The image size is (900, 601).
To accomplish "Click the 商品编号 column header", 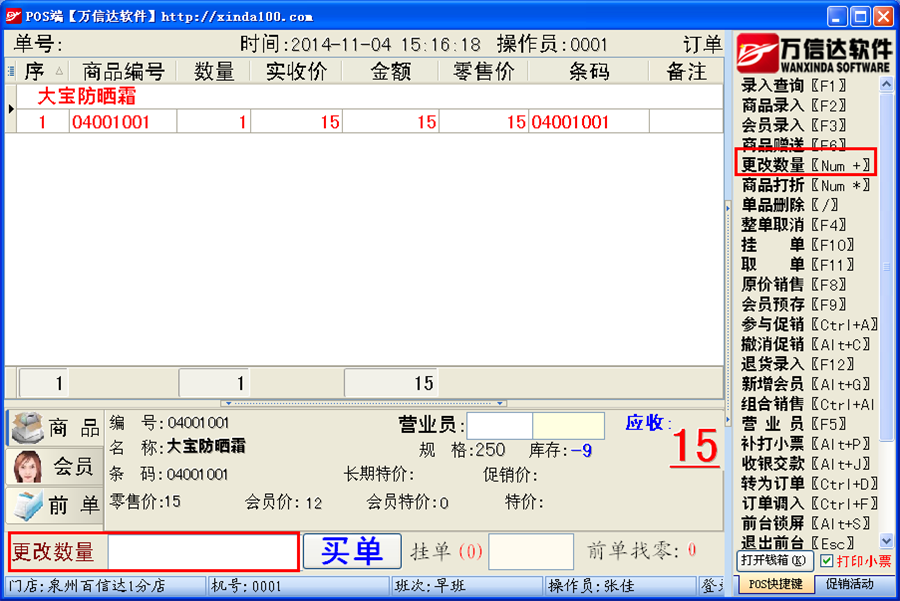I will [123, 72].
